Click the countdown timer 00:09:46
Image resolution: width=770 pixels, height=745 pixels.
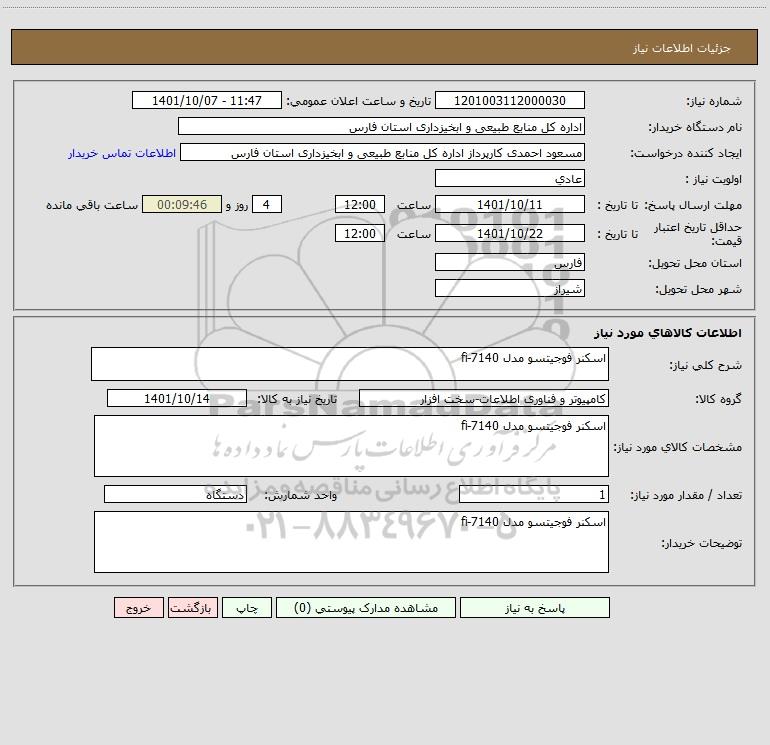tap(182, 205)
